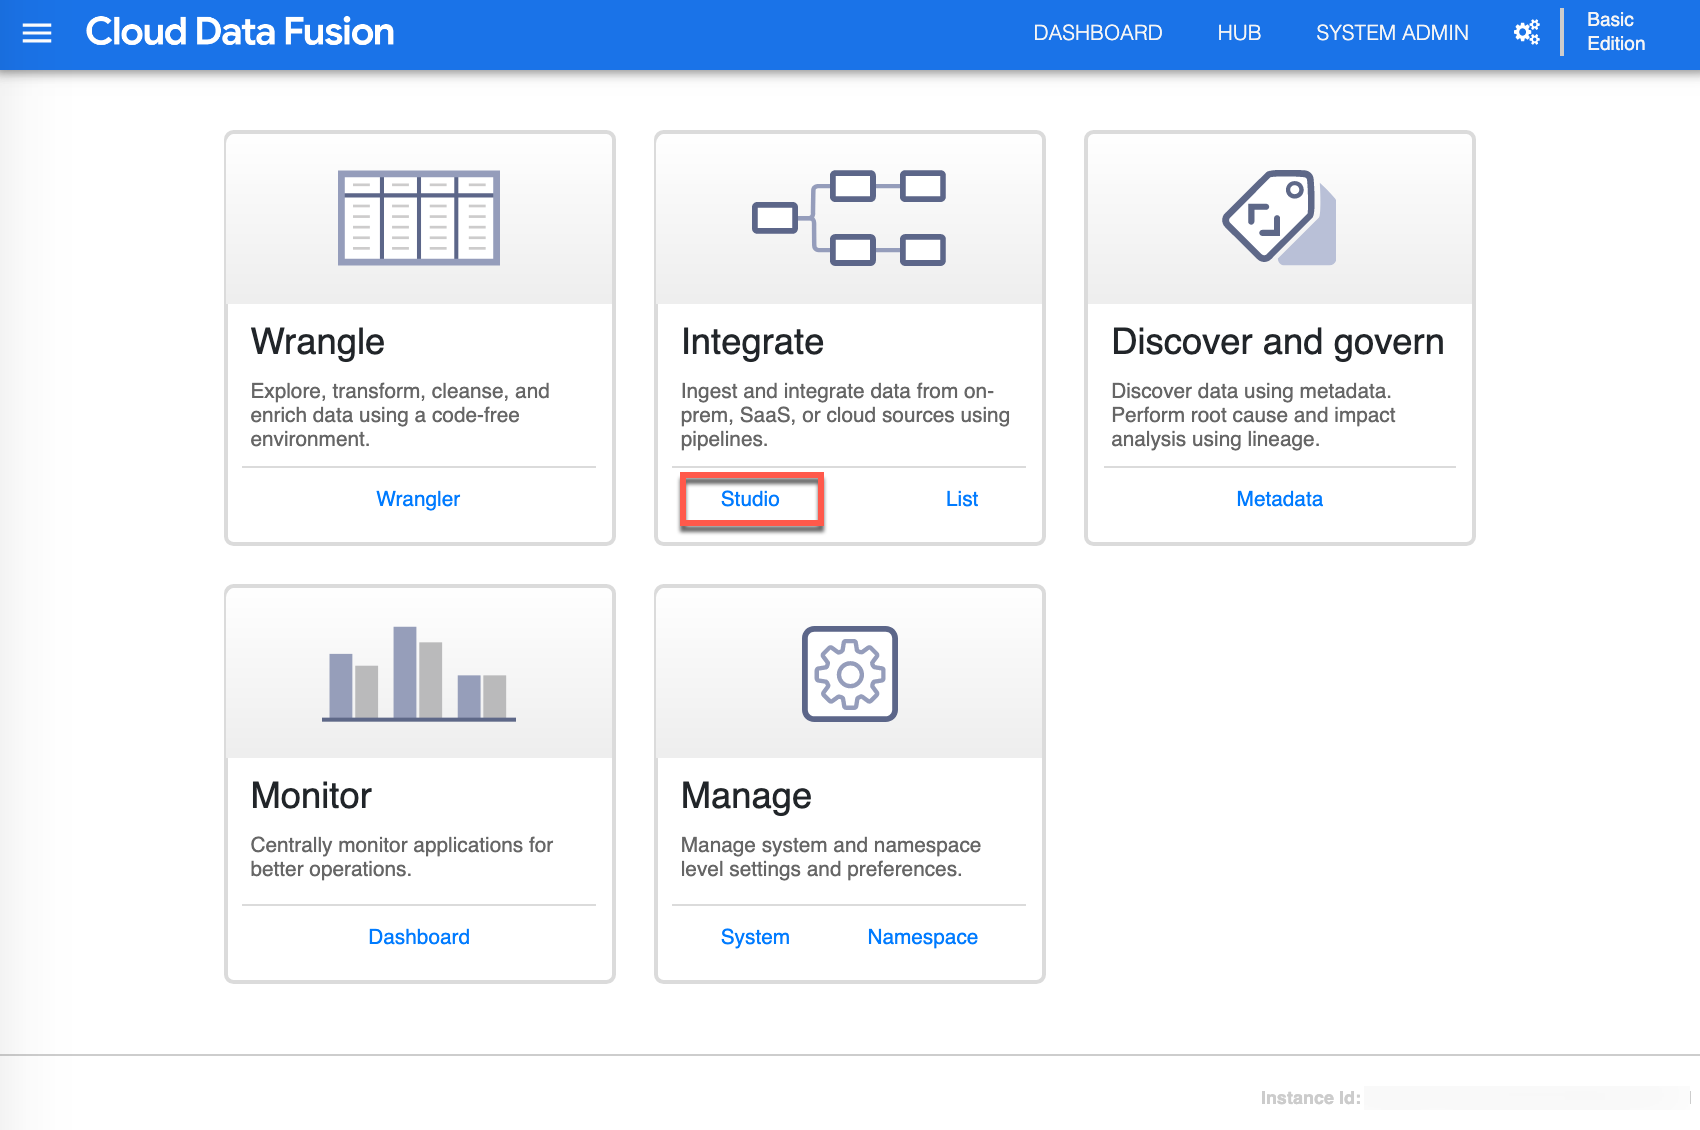Open System Admin from the header
The width and height of the screenshot is (1700, 1130).
point(1392,33)
